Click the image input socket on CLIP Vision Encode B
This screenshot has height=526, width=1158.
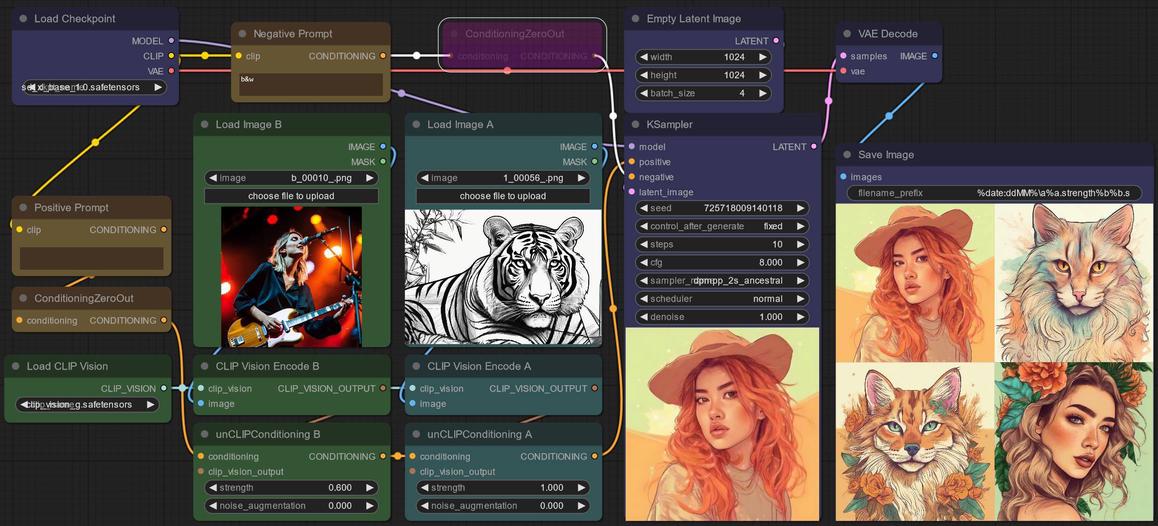tap(201, 404)
